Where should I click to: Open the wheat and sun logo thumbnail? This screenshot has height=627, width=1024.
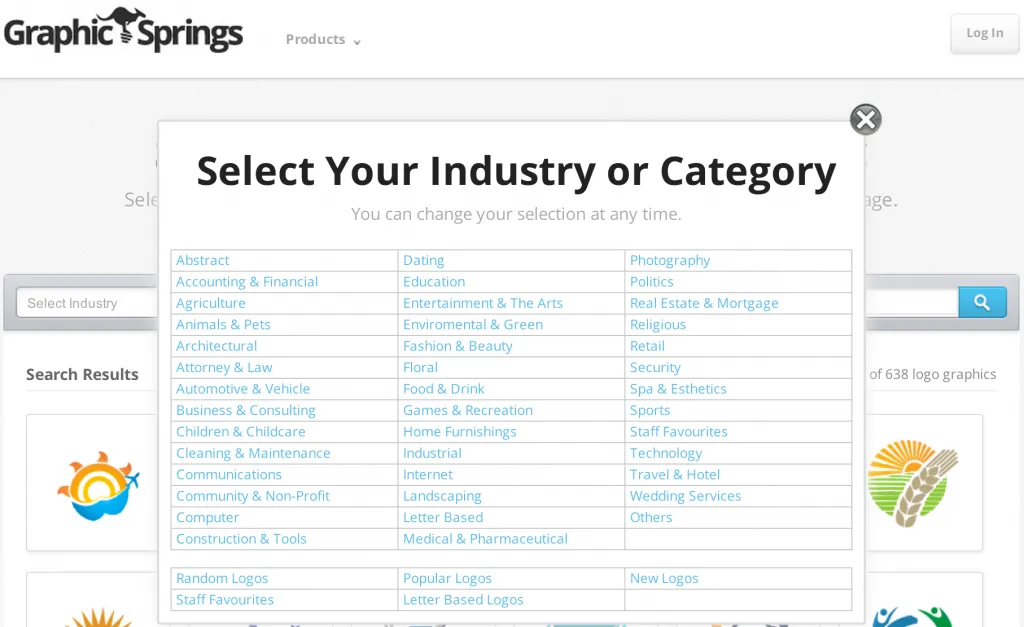pyautogui.click(x=912, y=482)
